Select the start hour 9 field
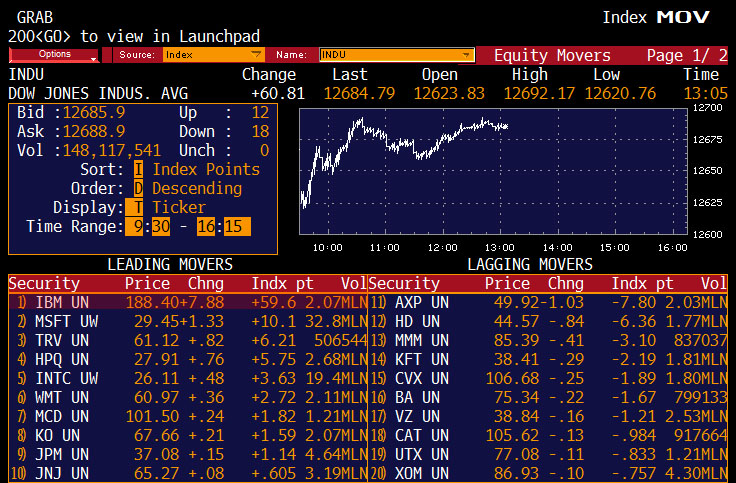736x483 pixels. [x=134, y=227]
